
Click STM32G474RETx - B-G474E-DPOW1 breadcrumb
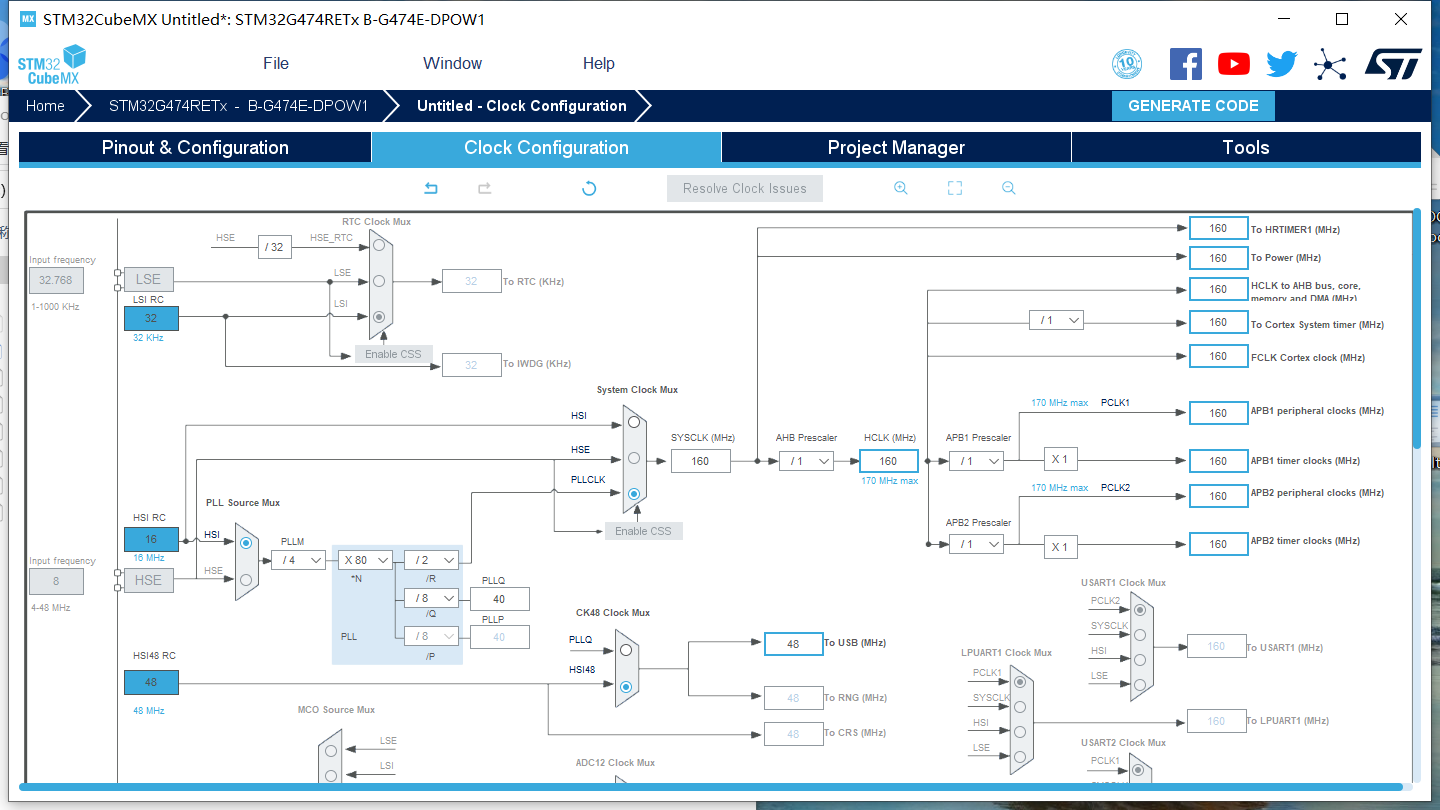[238, 106]
